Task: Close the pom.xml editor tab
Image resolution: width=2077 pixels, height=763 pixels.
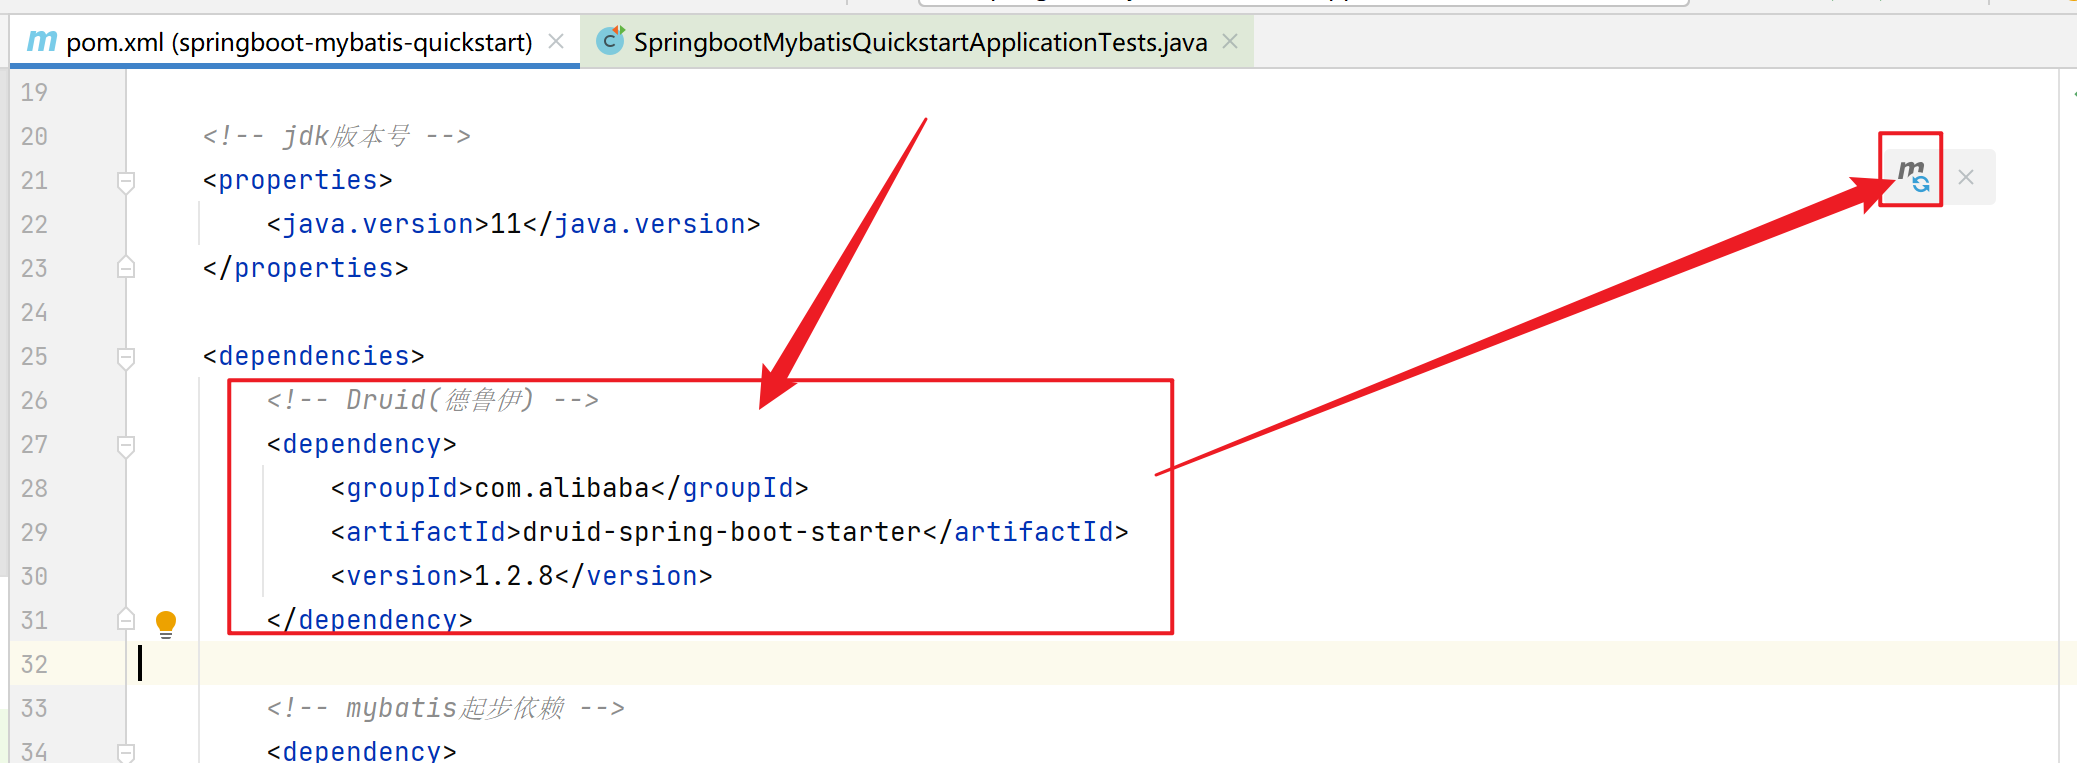Action: coord(556,41)
